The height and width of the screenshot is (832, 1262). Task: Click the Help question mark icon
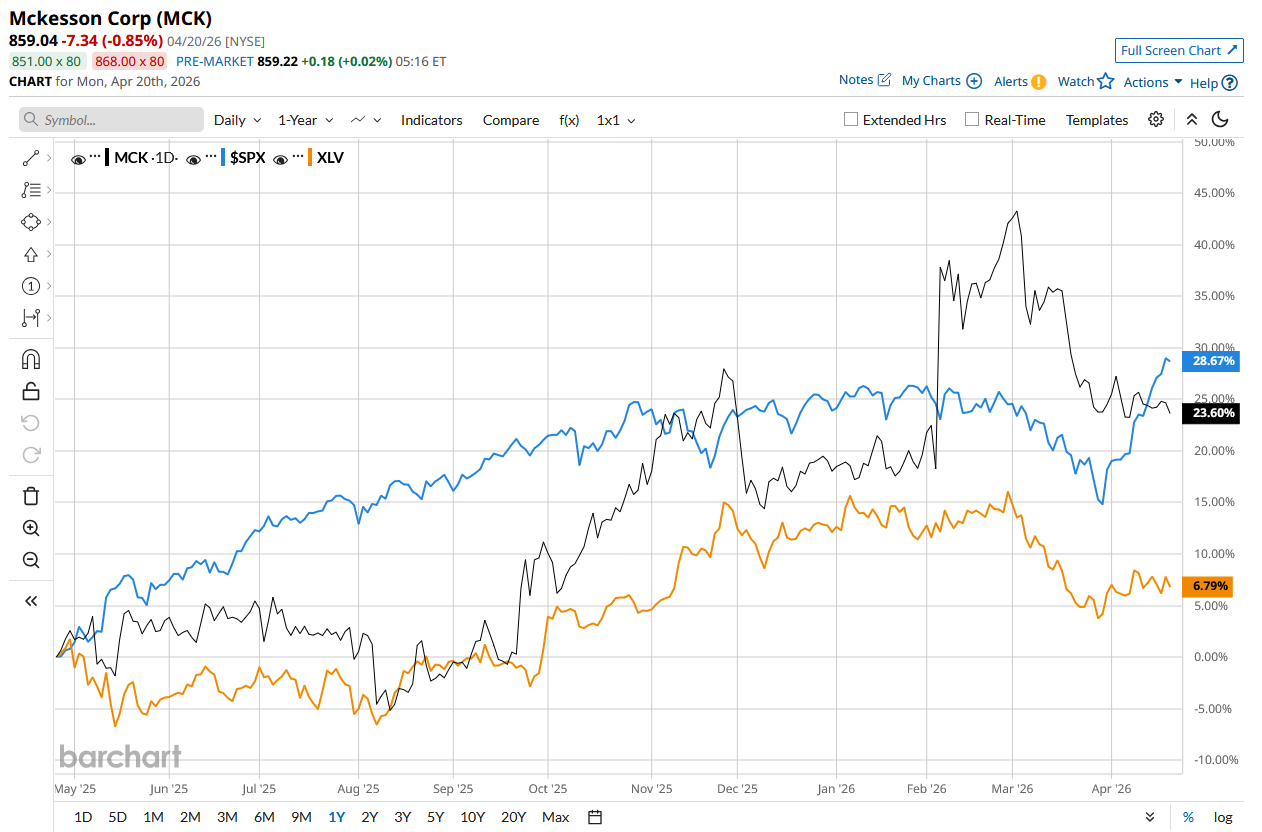pyautogui.click(x=1230, y=83)
